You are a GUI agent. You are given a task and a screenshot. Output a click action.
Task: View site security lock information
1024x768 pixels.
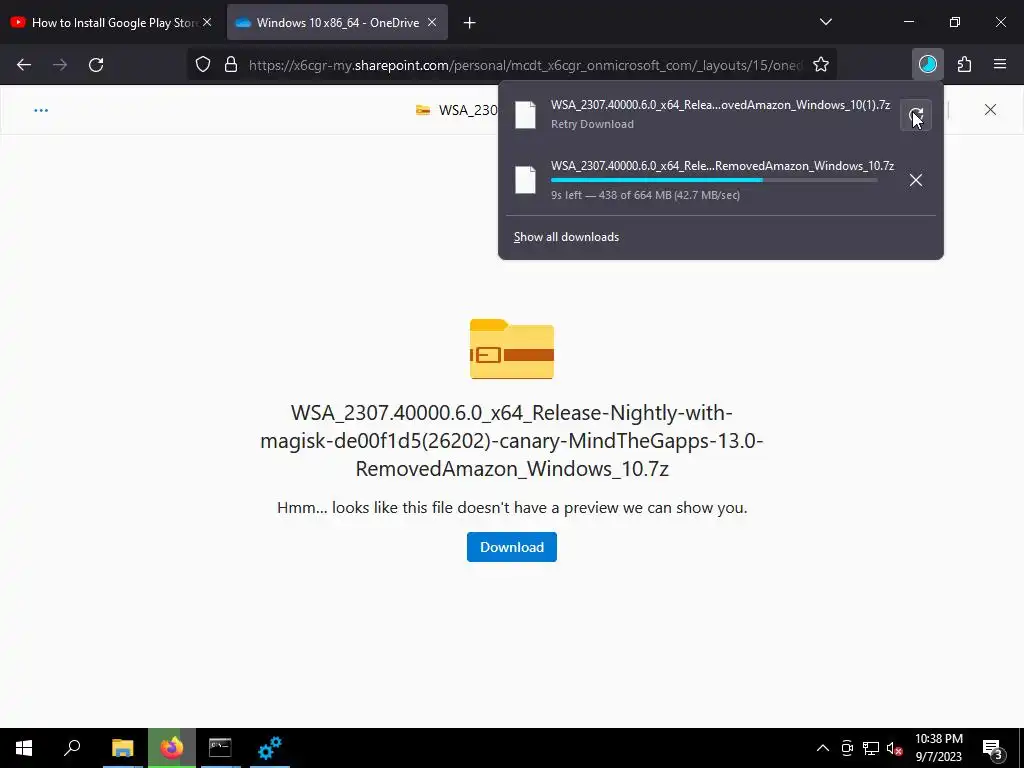[x=231, y=65]
